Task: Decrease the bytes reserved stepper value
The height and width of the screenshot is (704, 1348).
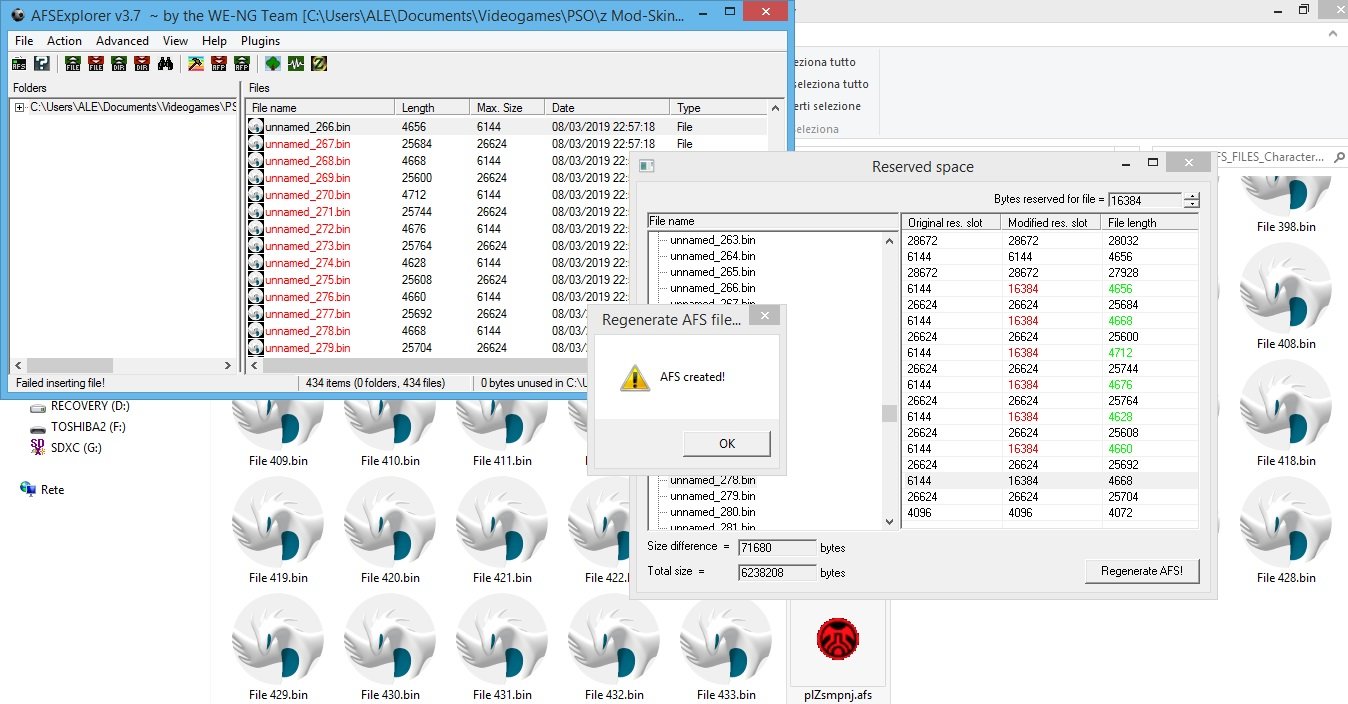Action: tap(1191, 204)
